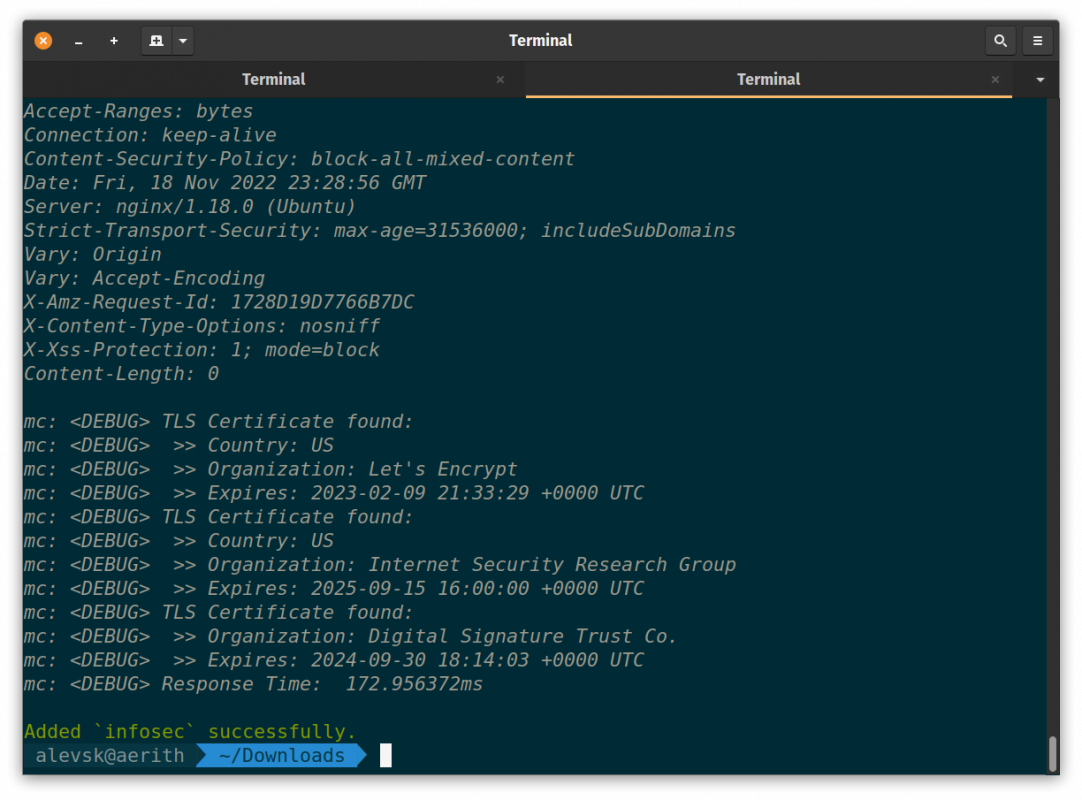1082x800 pixels.
Task: Maximize the window using the plus button
Action: click(114, 41)
